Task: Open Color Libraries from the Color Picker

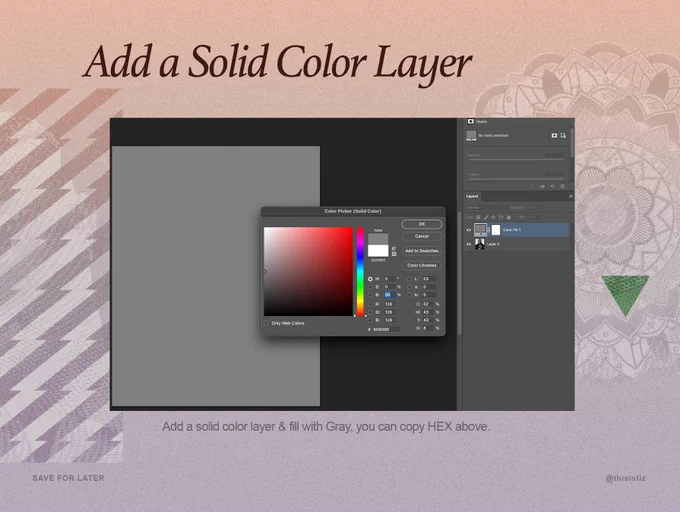Action: [x=422, y=265]
